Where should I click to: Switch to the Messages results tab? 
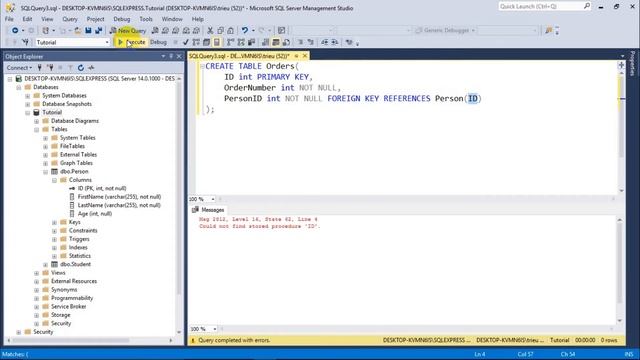(x=209, y=210)
